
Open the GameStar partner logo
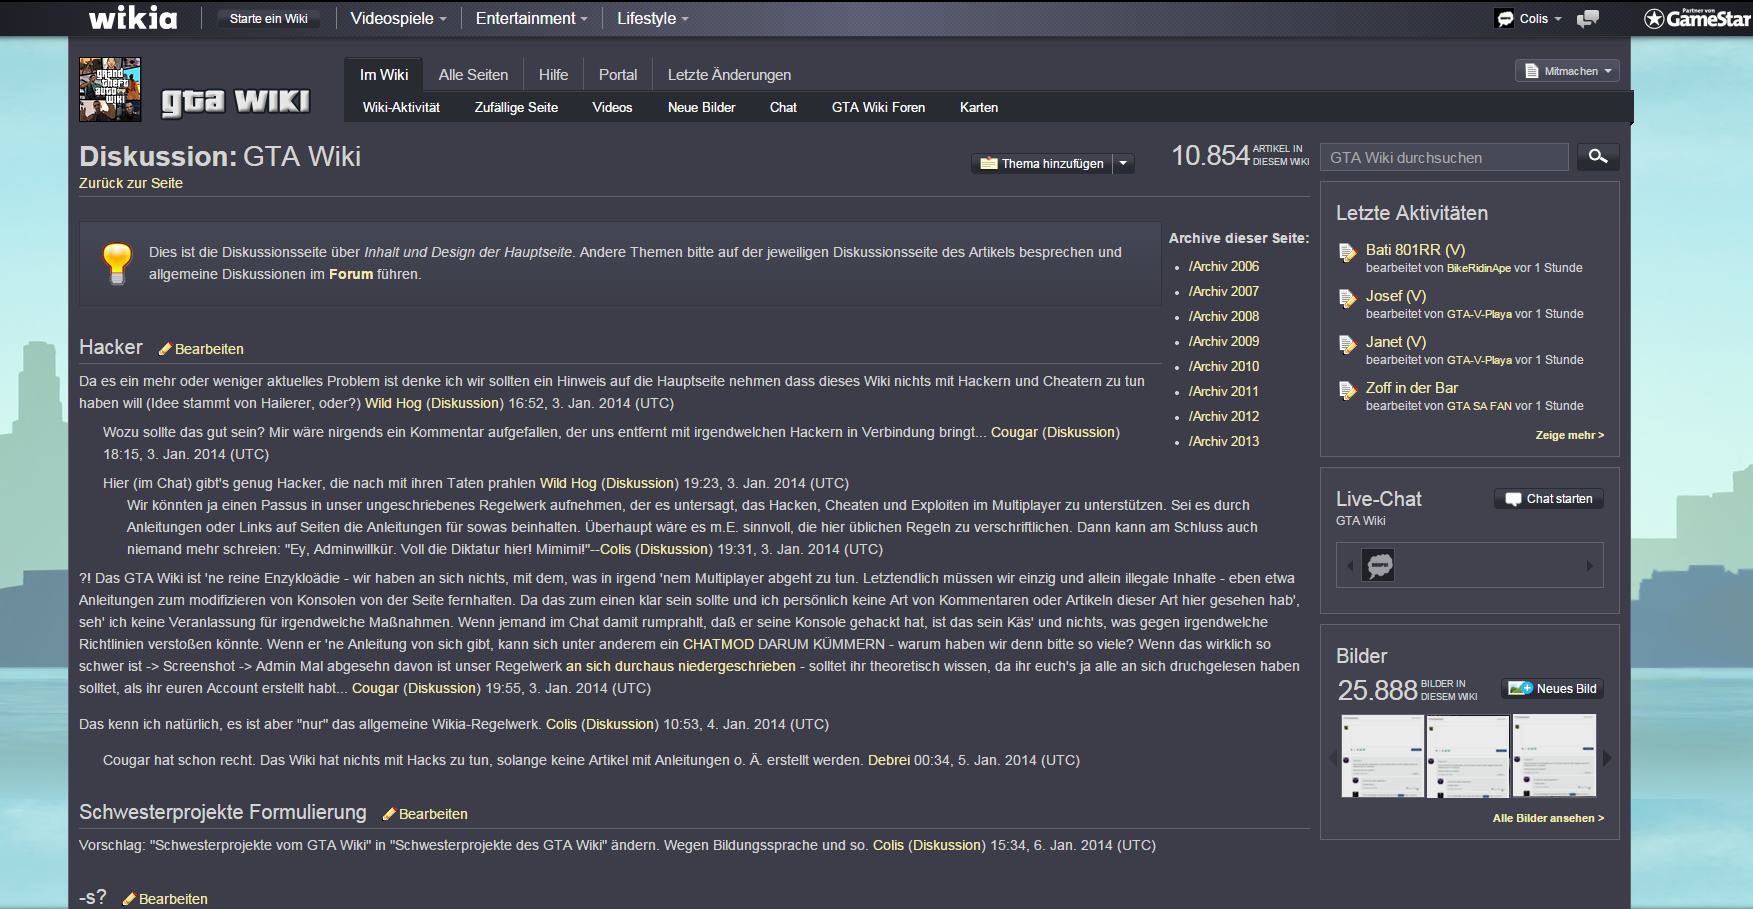pyautogui.click(x=1697, y=18)
